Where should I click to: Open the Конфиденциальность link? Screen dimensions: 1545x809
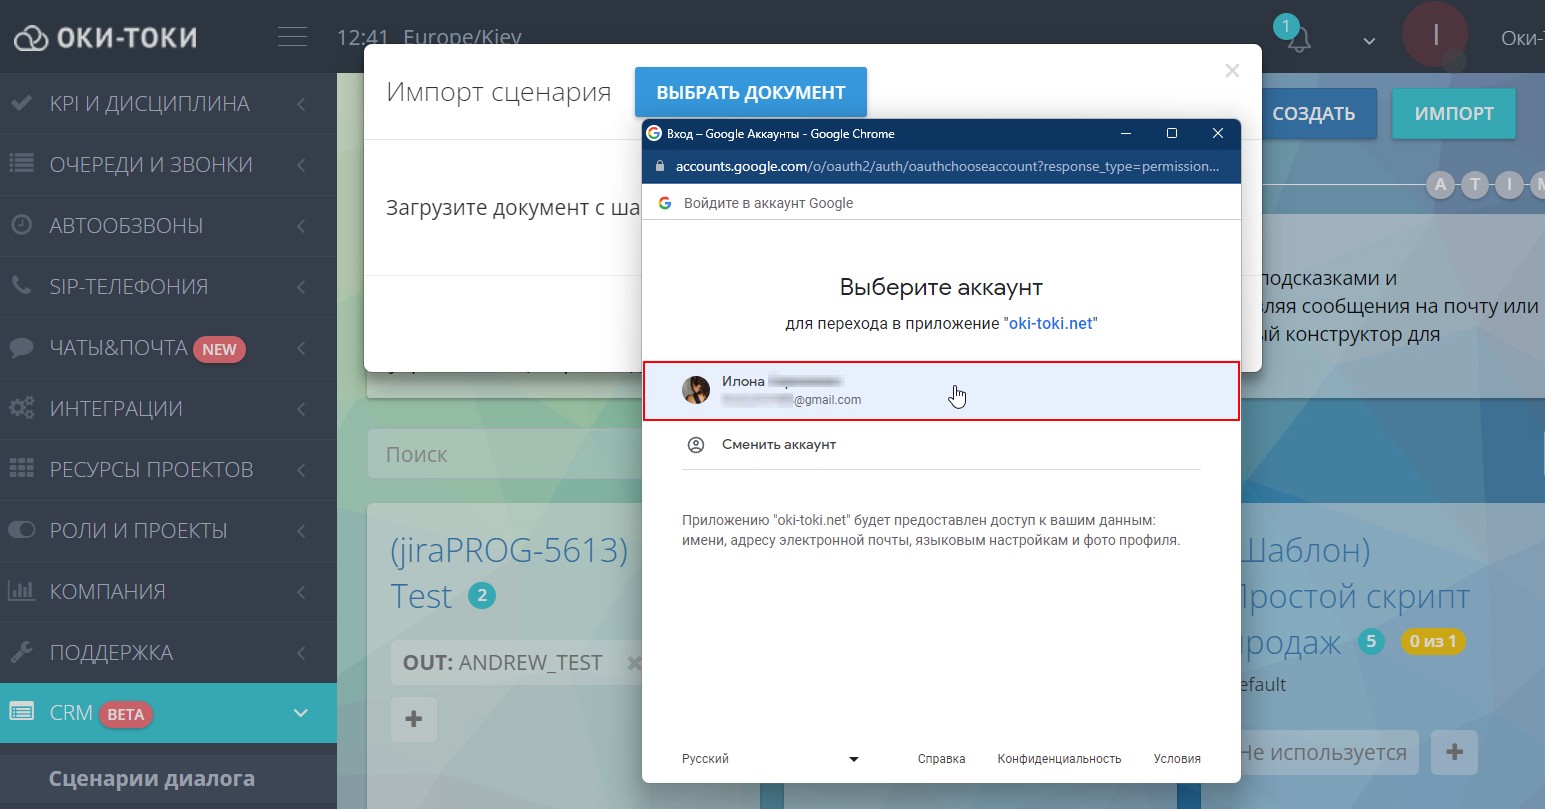pos(1059,759)
